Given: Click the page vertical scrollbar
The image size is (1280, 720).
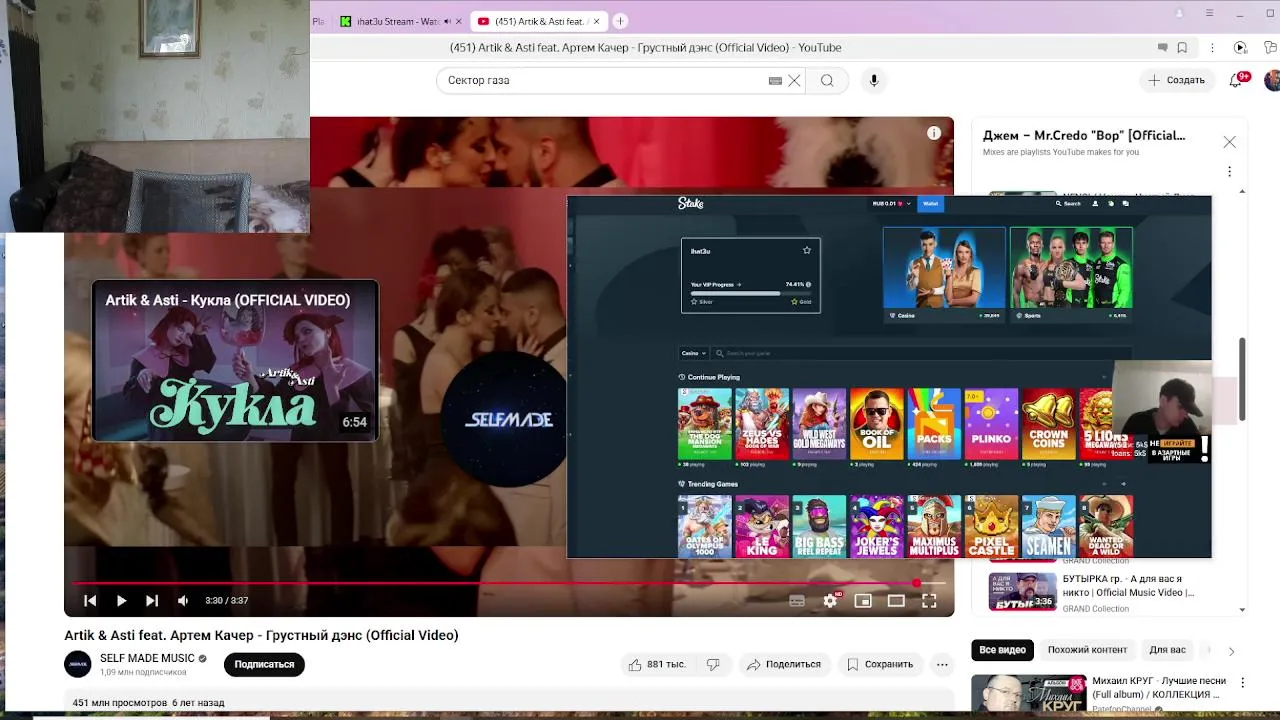Looking at the screenshot, I should tap(1243, 380).
